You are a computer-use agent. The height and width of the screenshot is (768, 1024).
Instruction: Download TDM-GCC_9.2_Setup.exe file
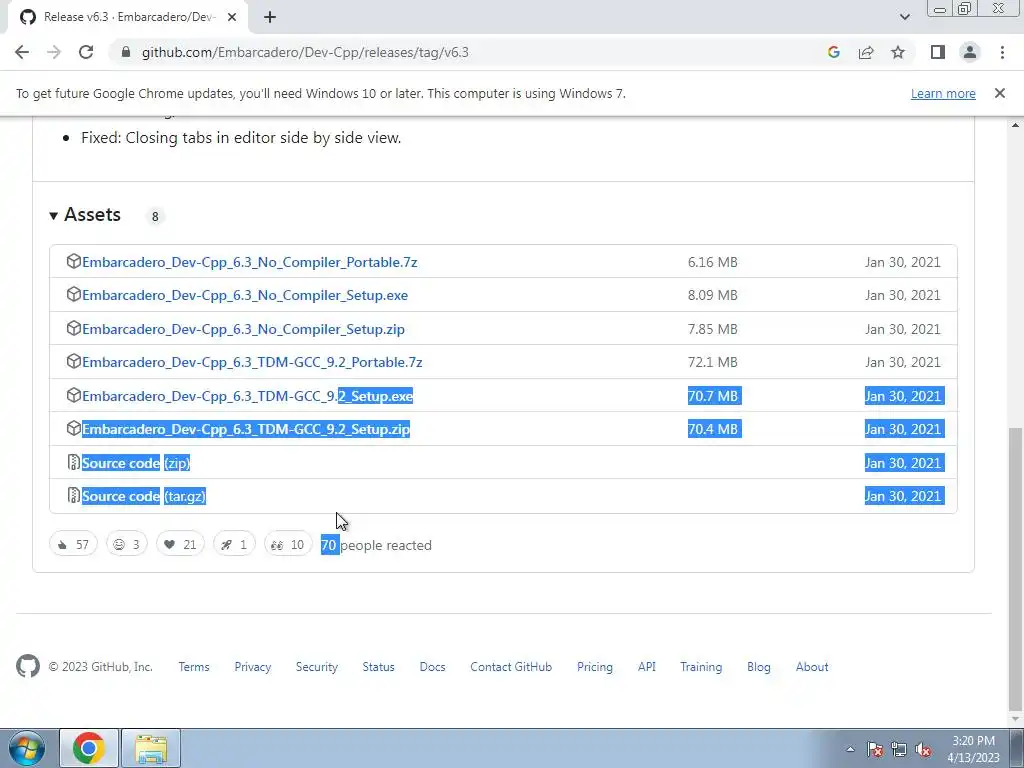click(248, 396)
